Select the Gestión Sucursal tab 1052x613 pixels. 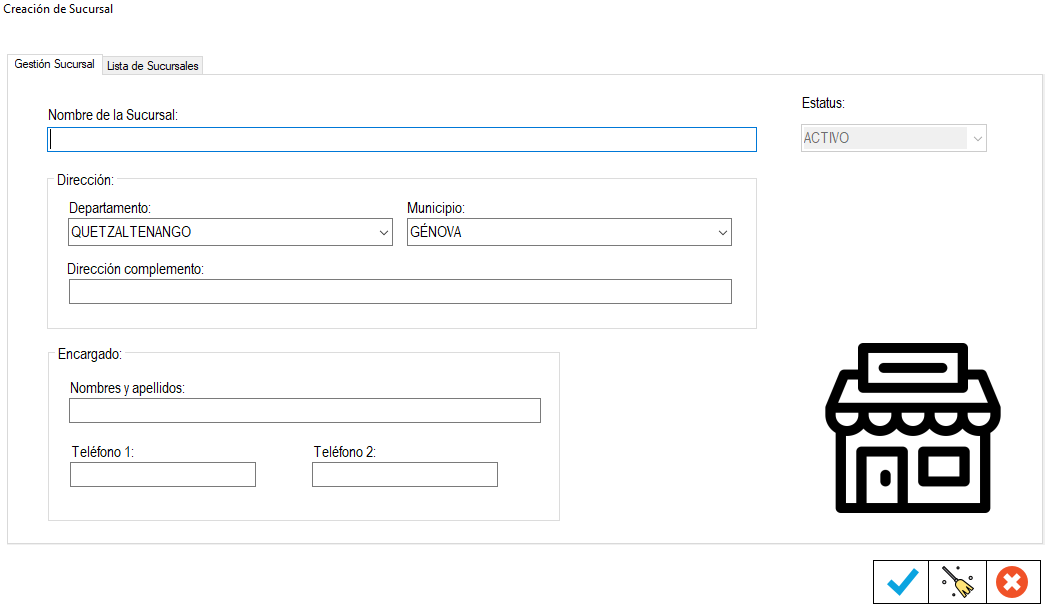point(55,64)
